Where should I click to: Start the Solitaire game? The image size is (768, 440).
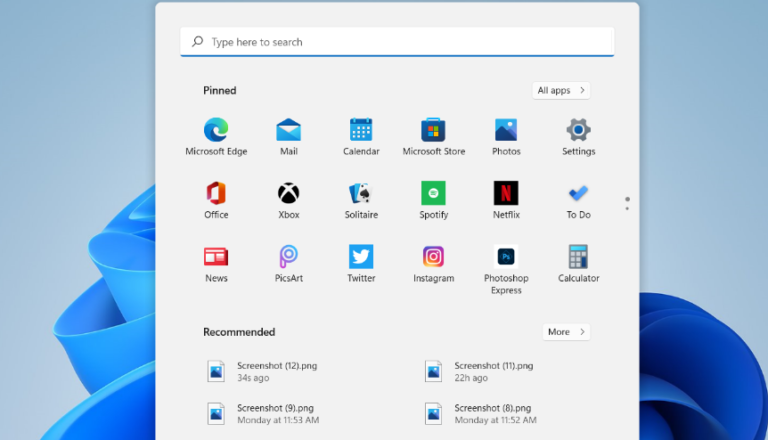361,199
